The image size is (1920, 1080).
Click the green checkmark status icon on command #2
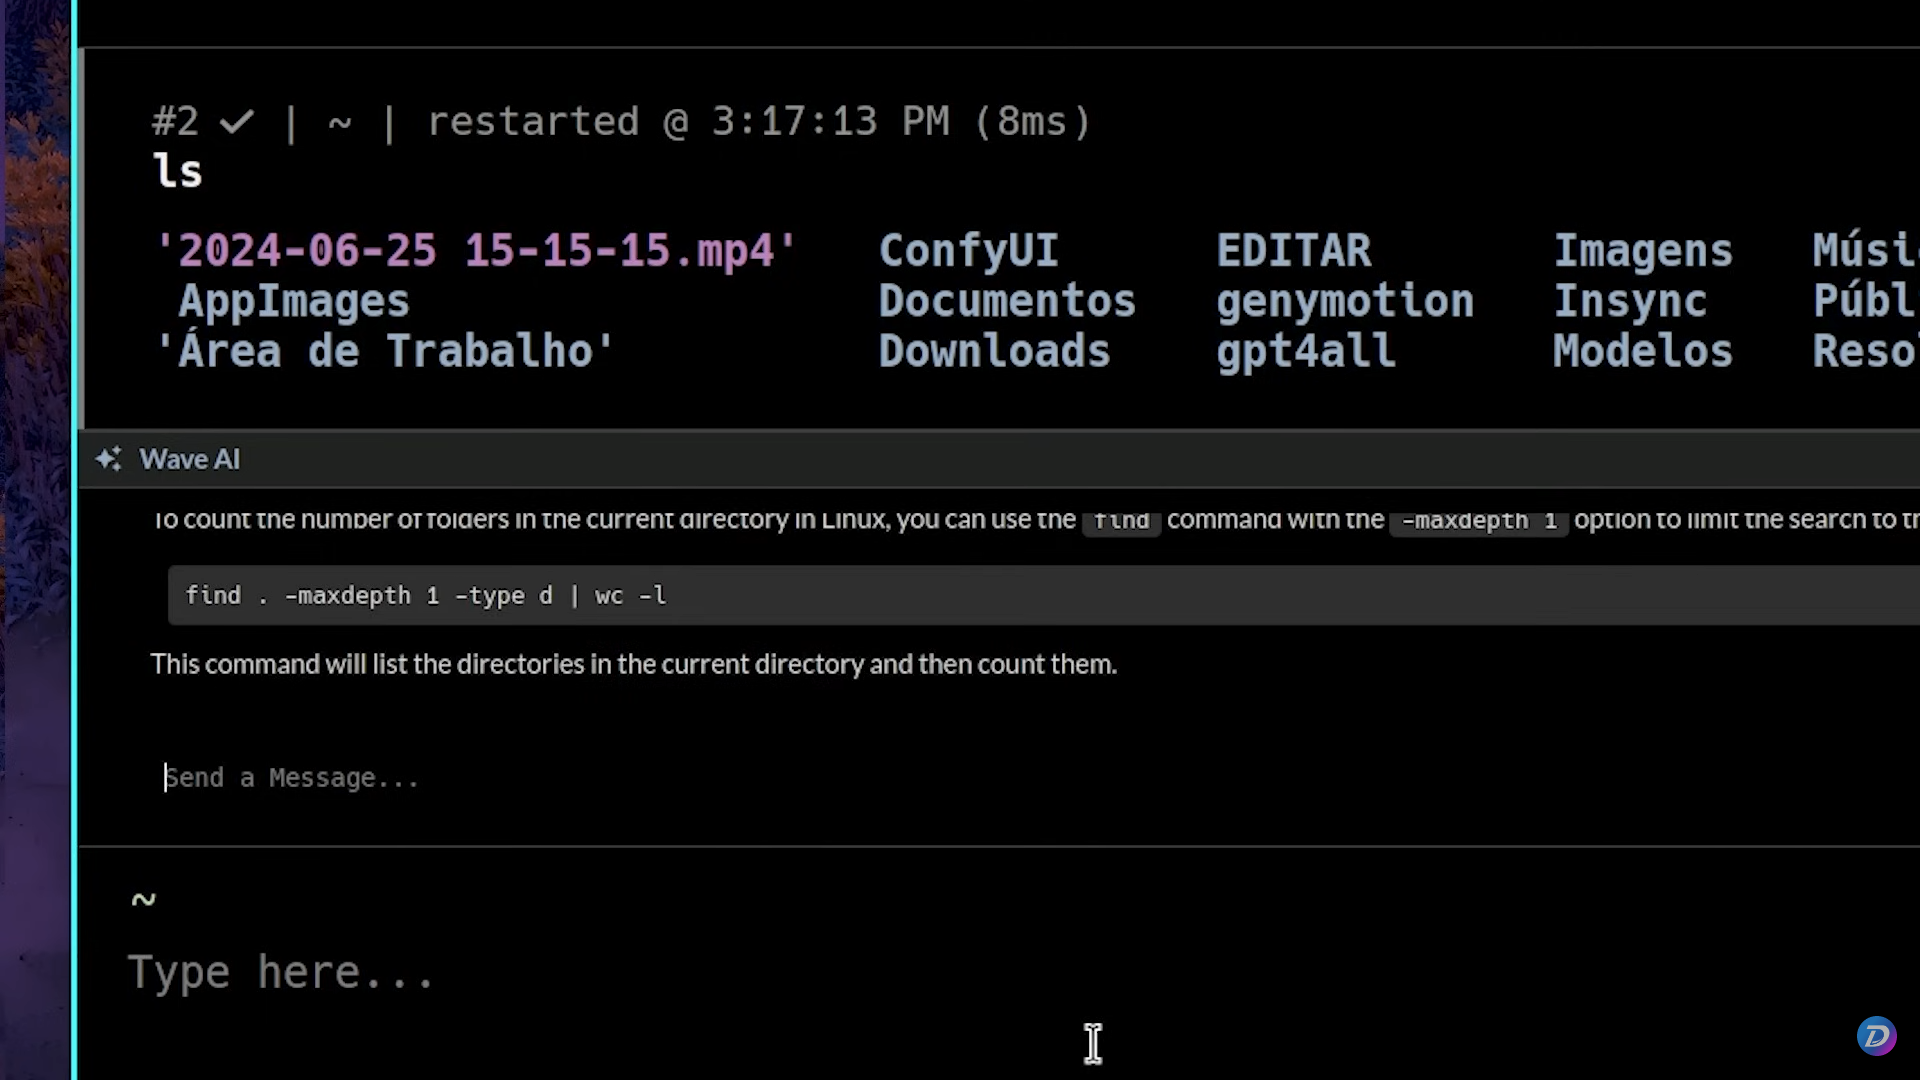[237, 122]
